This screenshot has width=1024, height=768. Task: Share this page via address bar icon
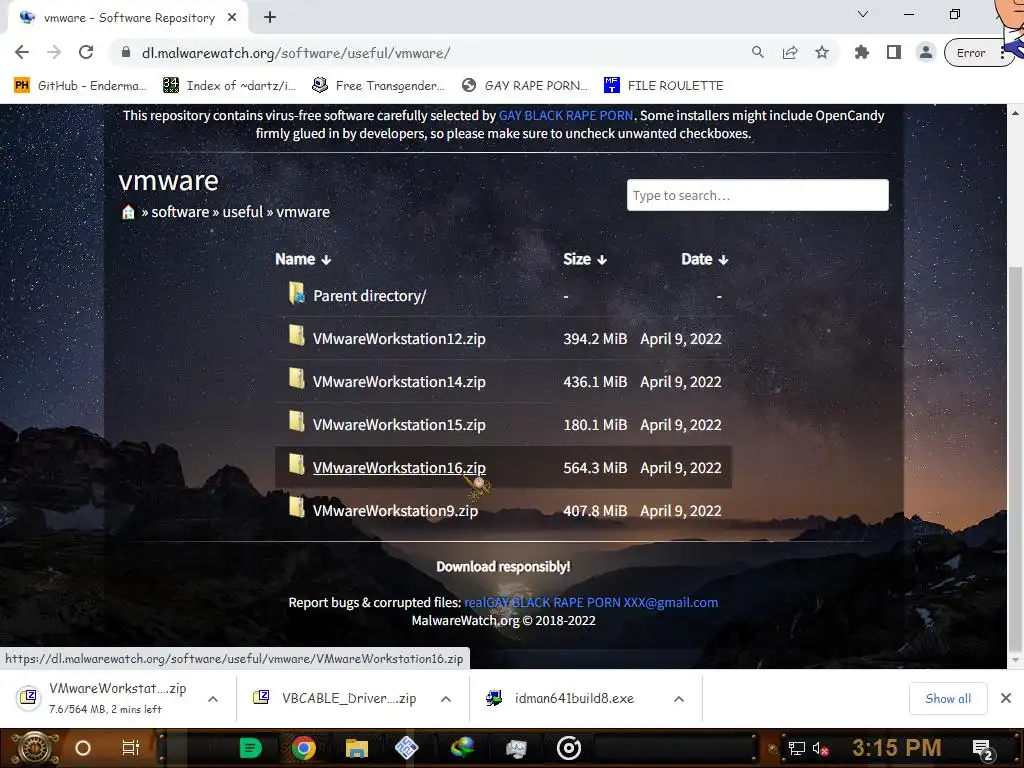790,53
